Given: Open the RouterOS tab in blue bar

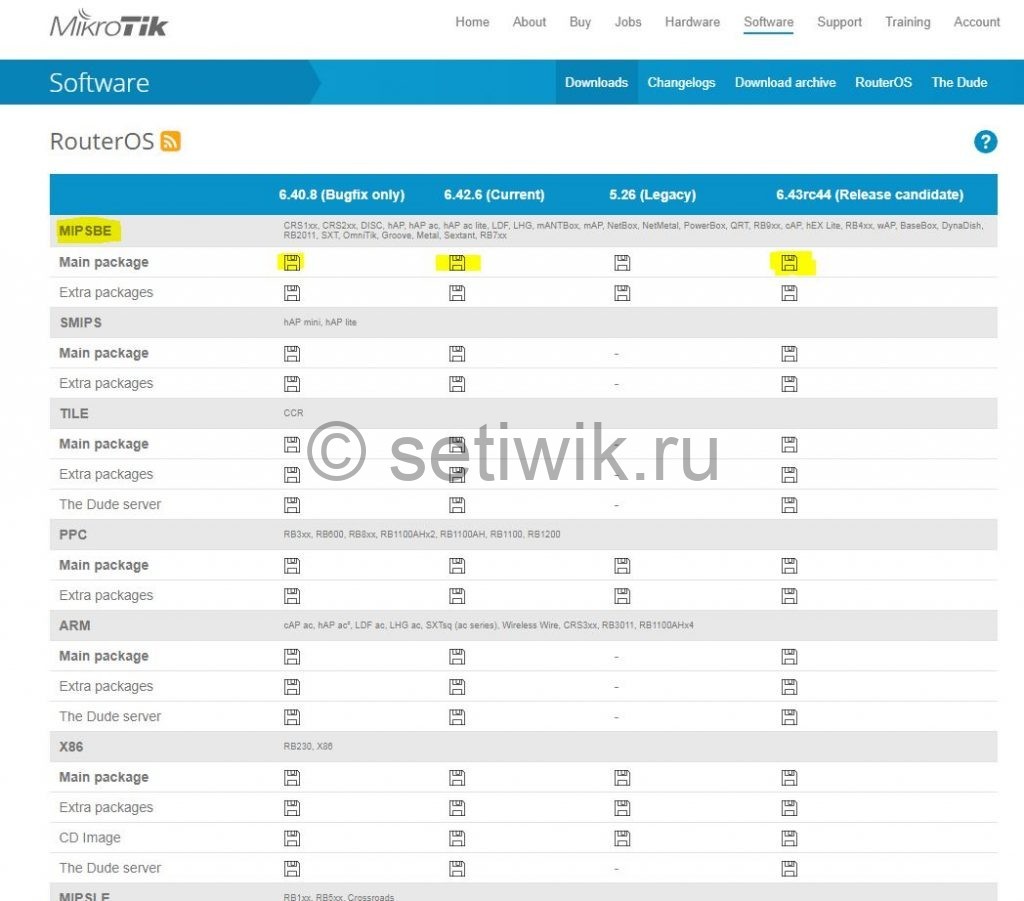Looking at the screenshot, I should 883,82.
